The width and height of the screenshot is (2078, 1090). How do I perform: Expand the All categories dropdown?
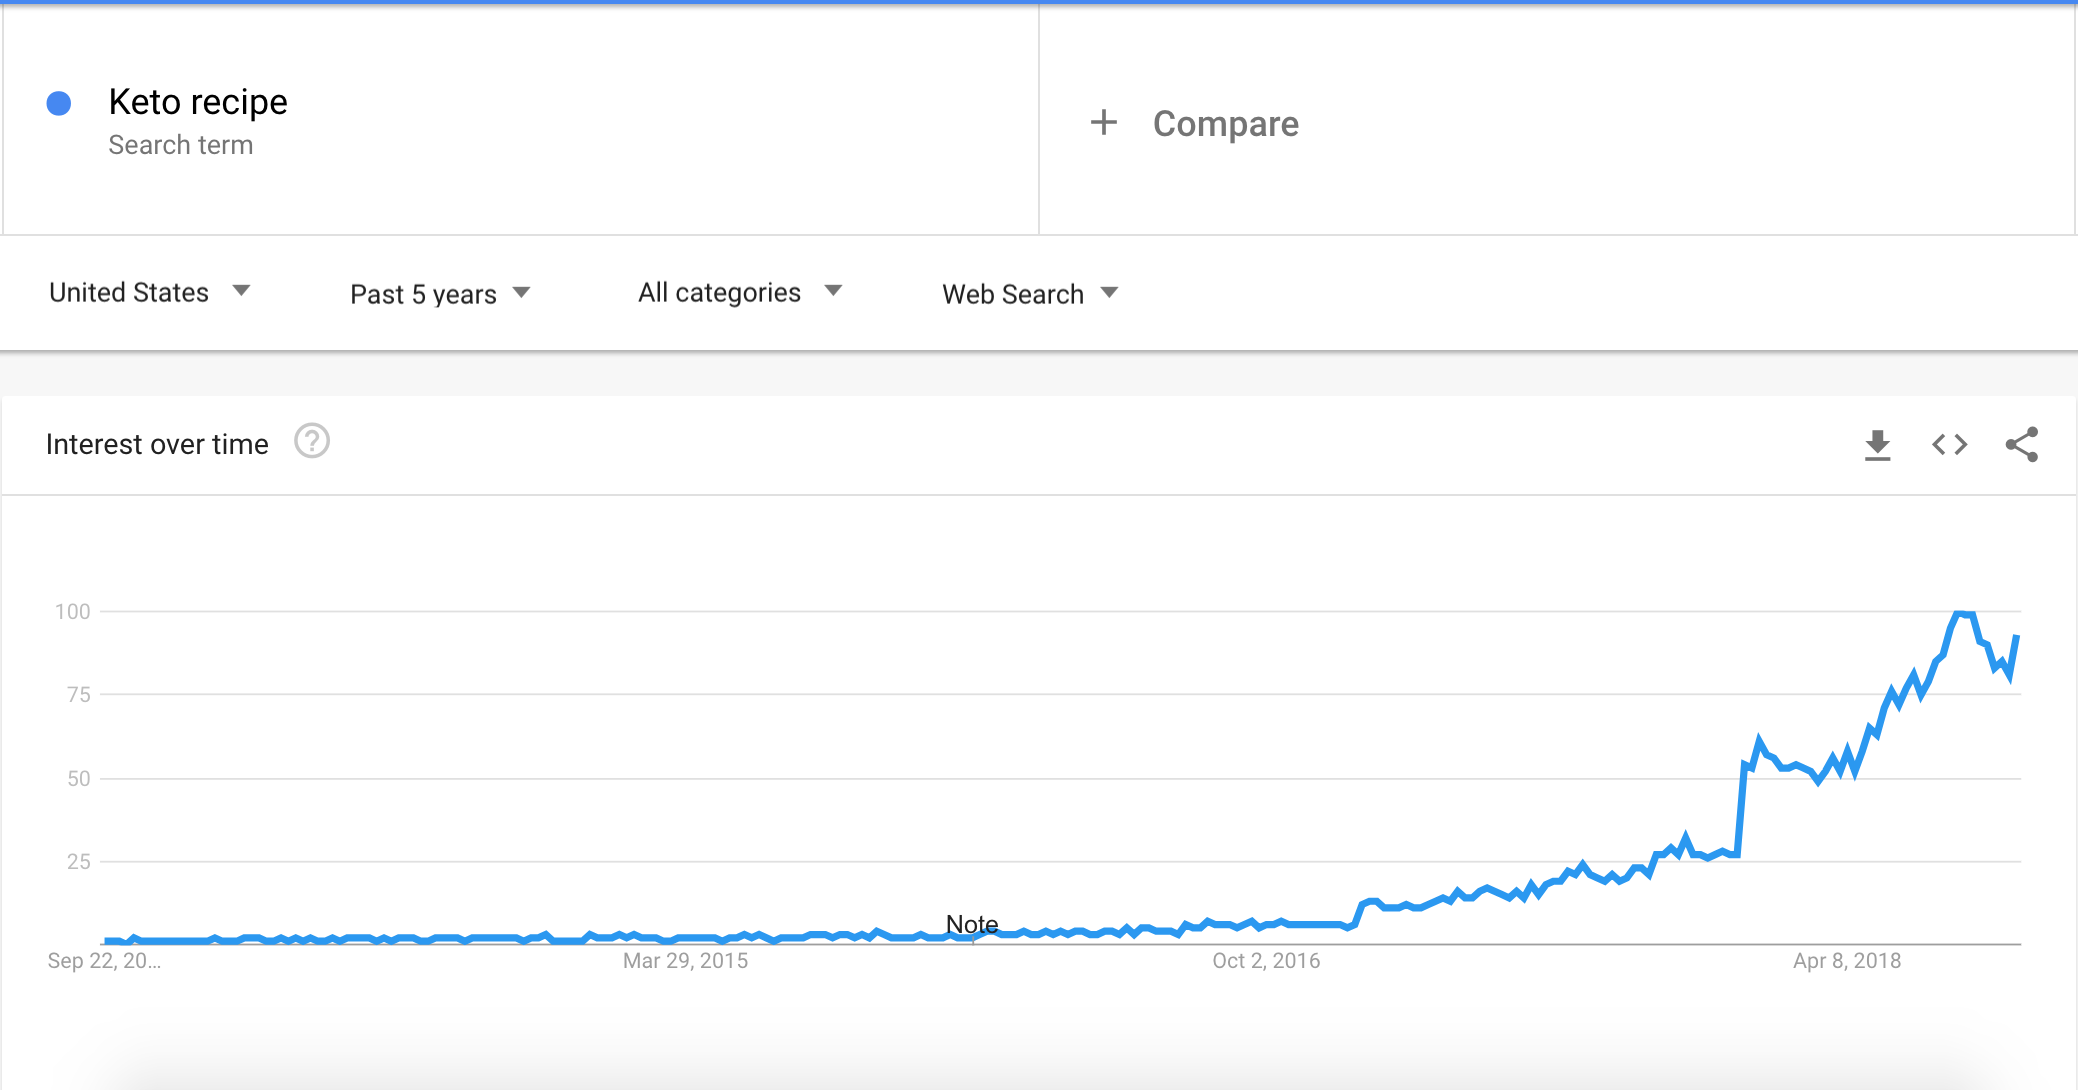point(740,292)
